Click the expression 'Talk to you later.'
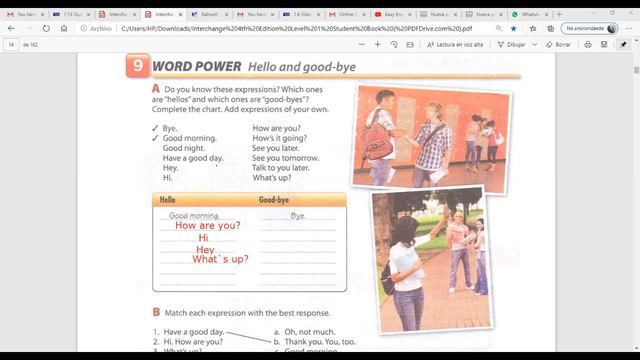Screen dimensions: 640x360 [x=280, y=168]
